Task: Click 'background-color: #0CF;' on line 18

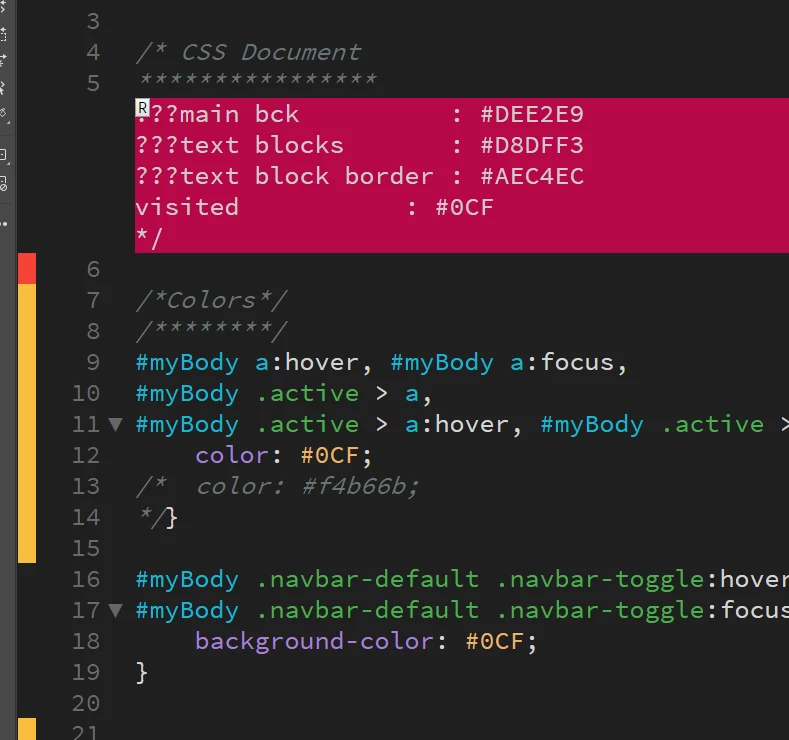Action: click(366, 642)
